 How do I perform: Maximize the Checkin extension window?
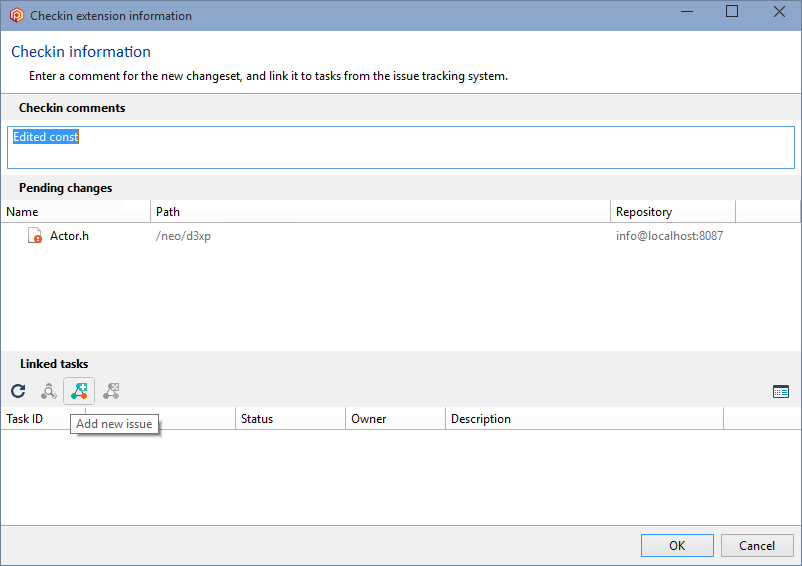click(732, 11)
